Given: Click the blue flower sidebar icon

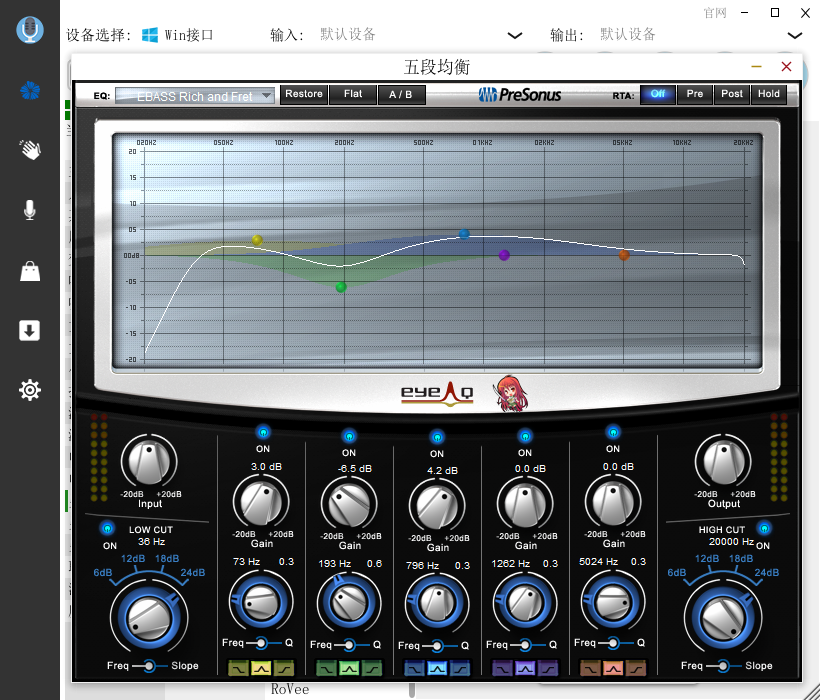Looking at the screenshot, I should tap(30, 91).
